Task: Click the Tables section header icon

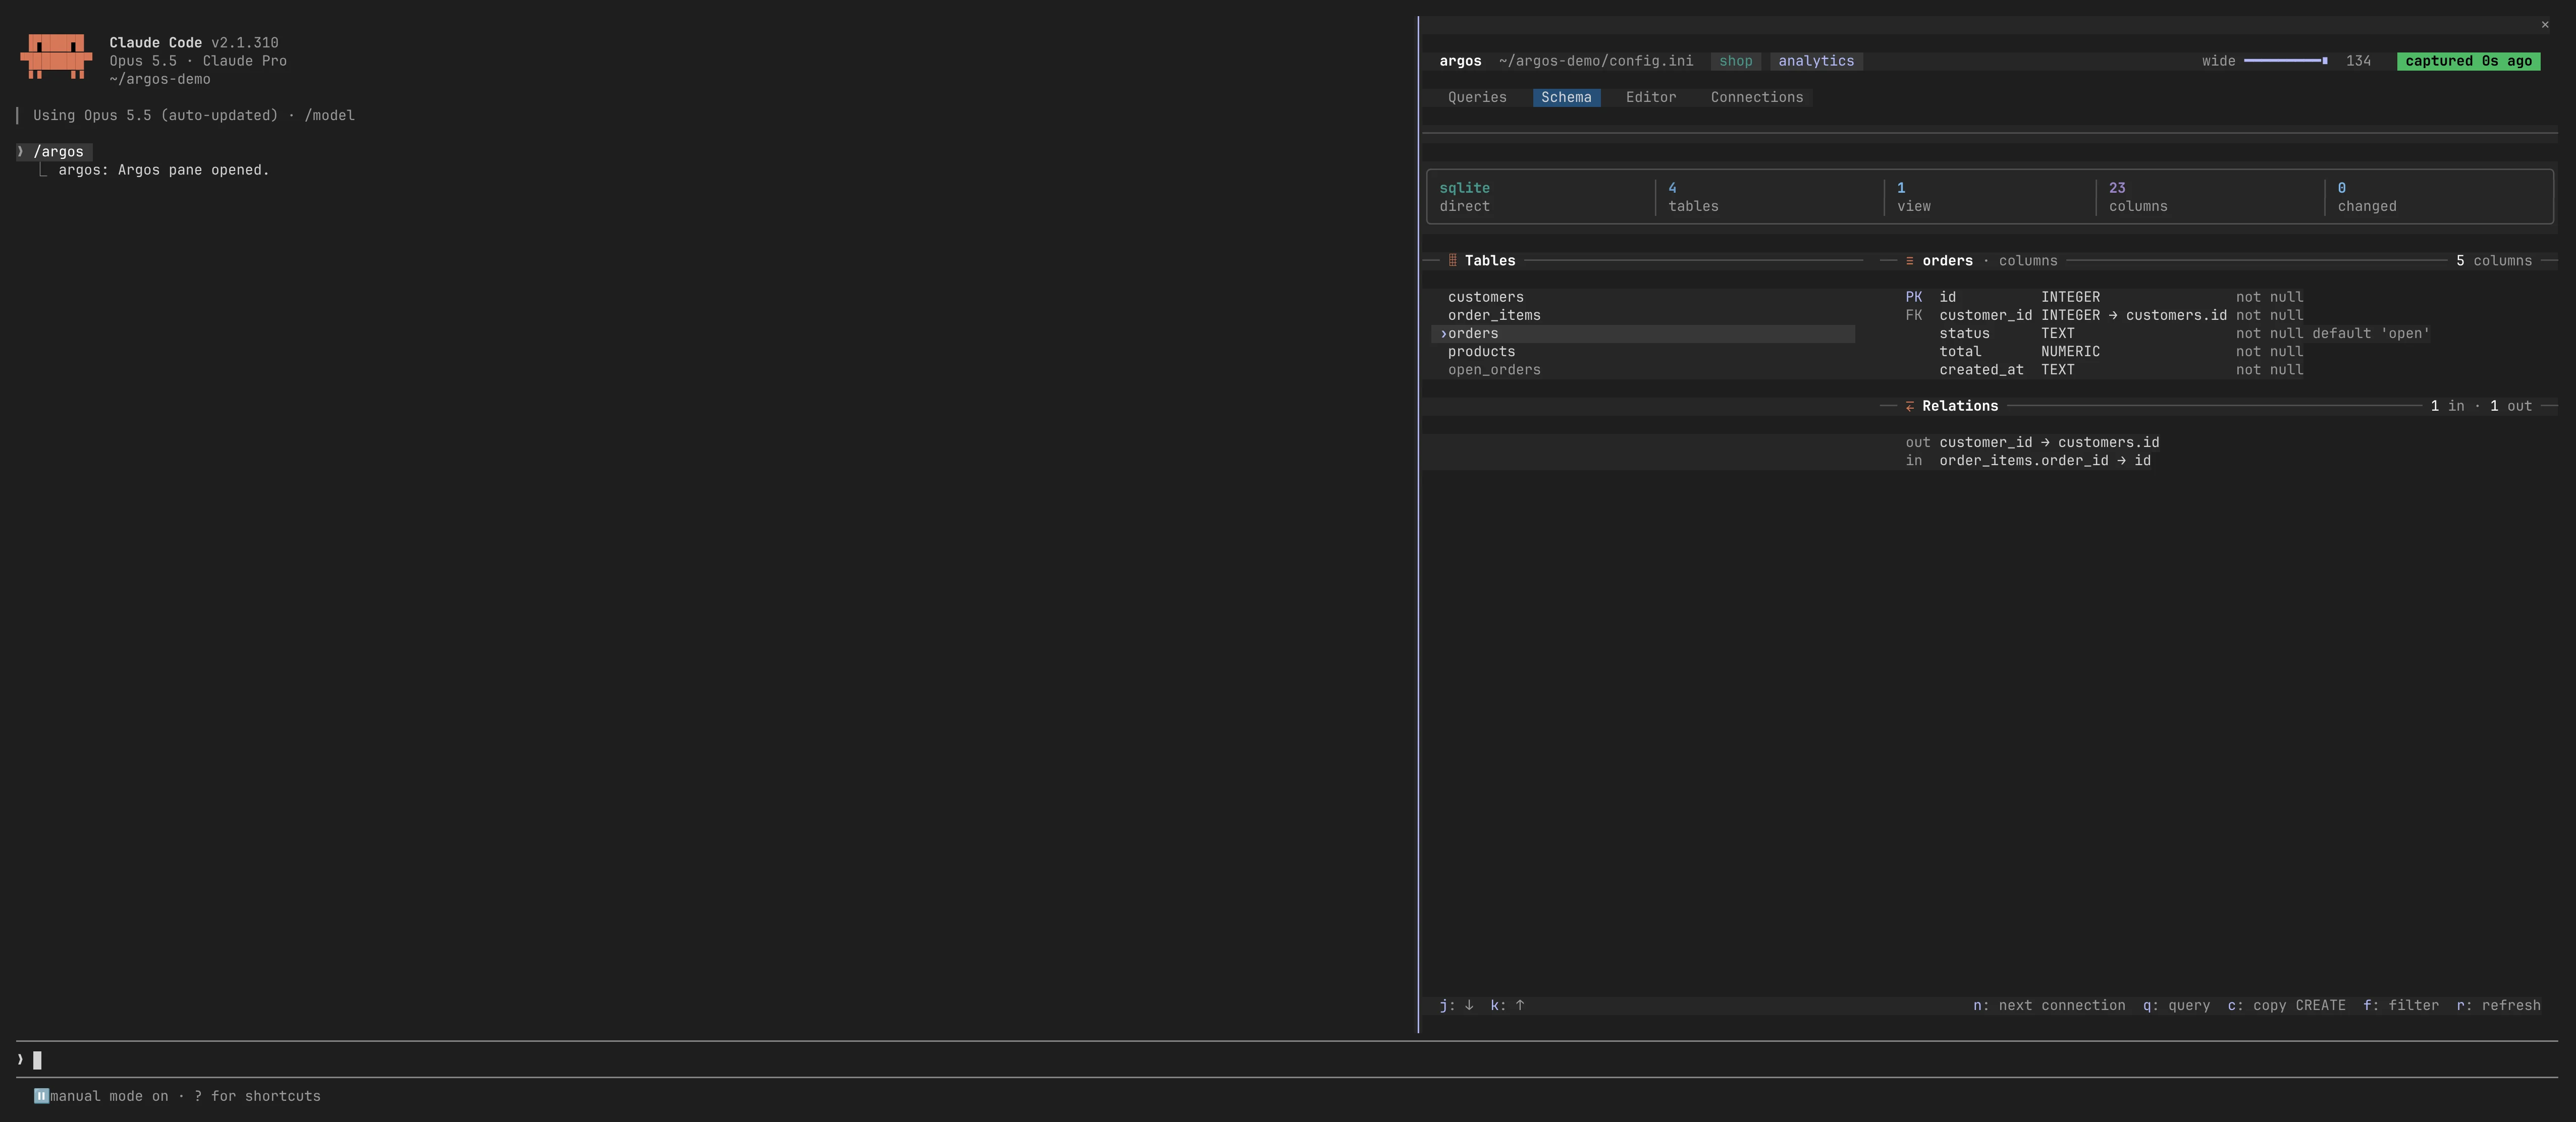Action: 1452,261
